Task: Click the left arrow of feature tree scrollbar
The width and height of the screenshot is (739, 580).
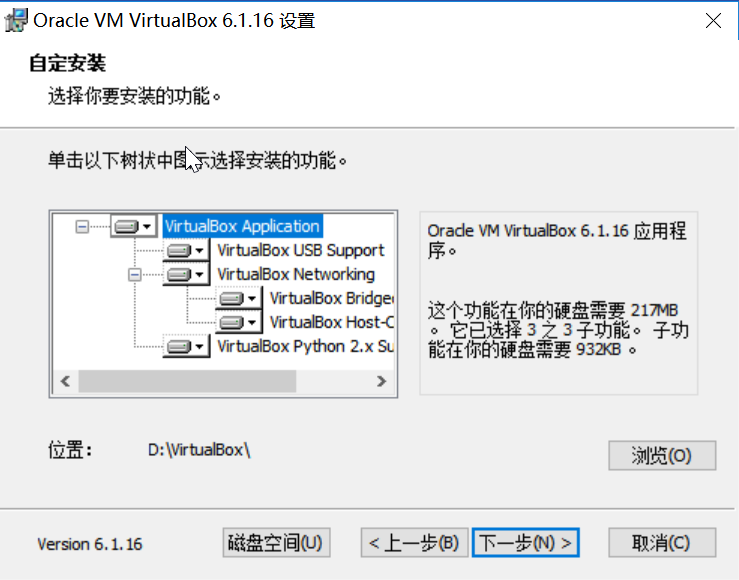Action: (x=66, y=381)
